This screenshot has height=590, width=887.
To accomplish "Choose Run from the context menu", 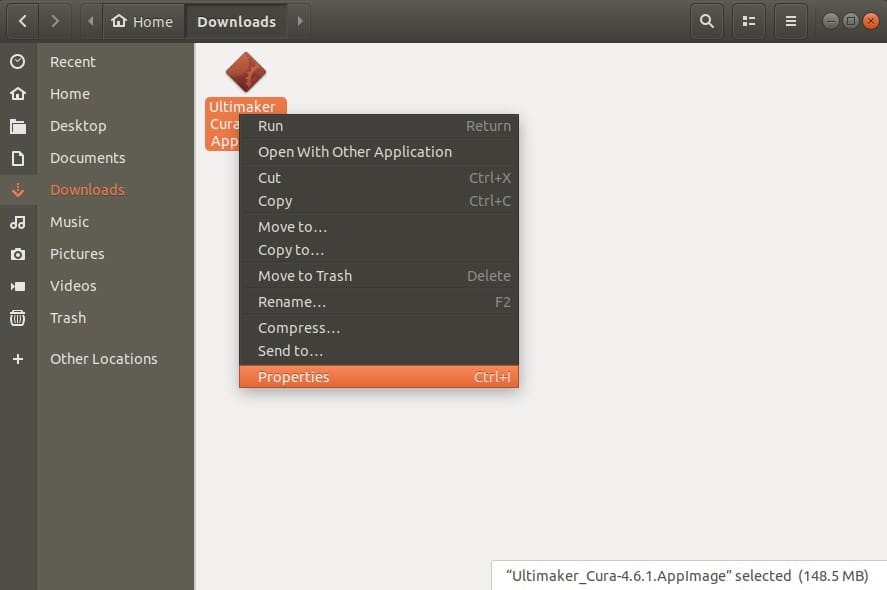I will coord(379,126).
